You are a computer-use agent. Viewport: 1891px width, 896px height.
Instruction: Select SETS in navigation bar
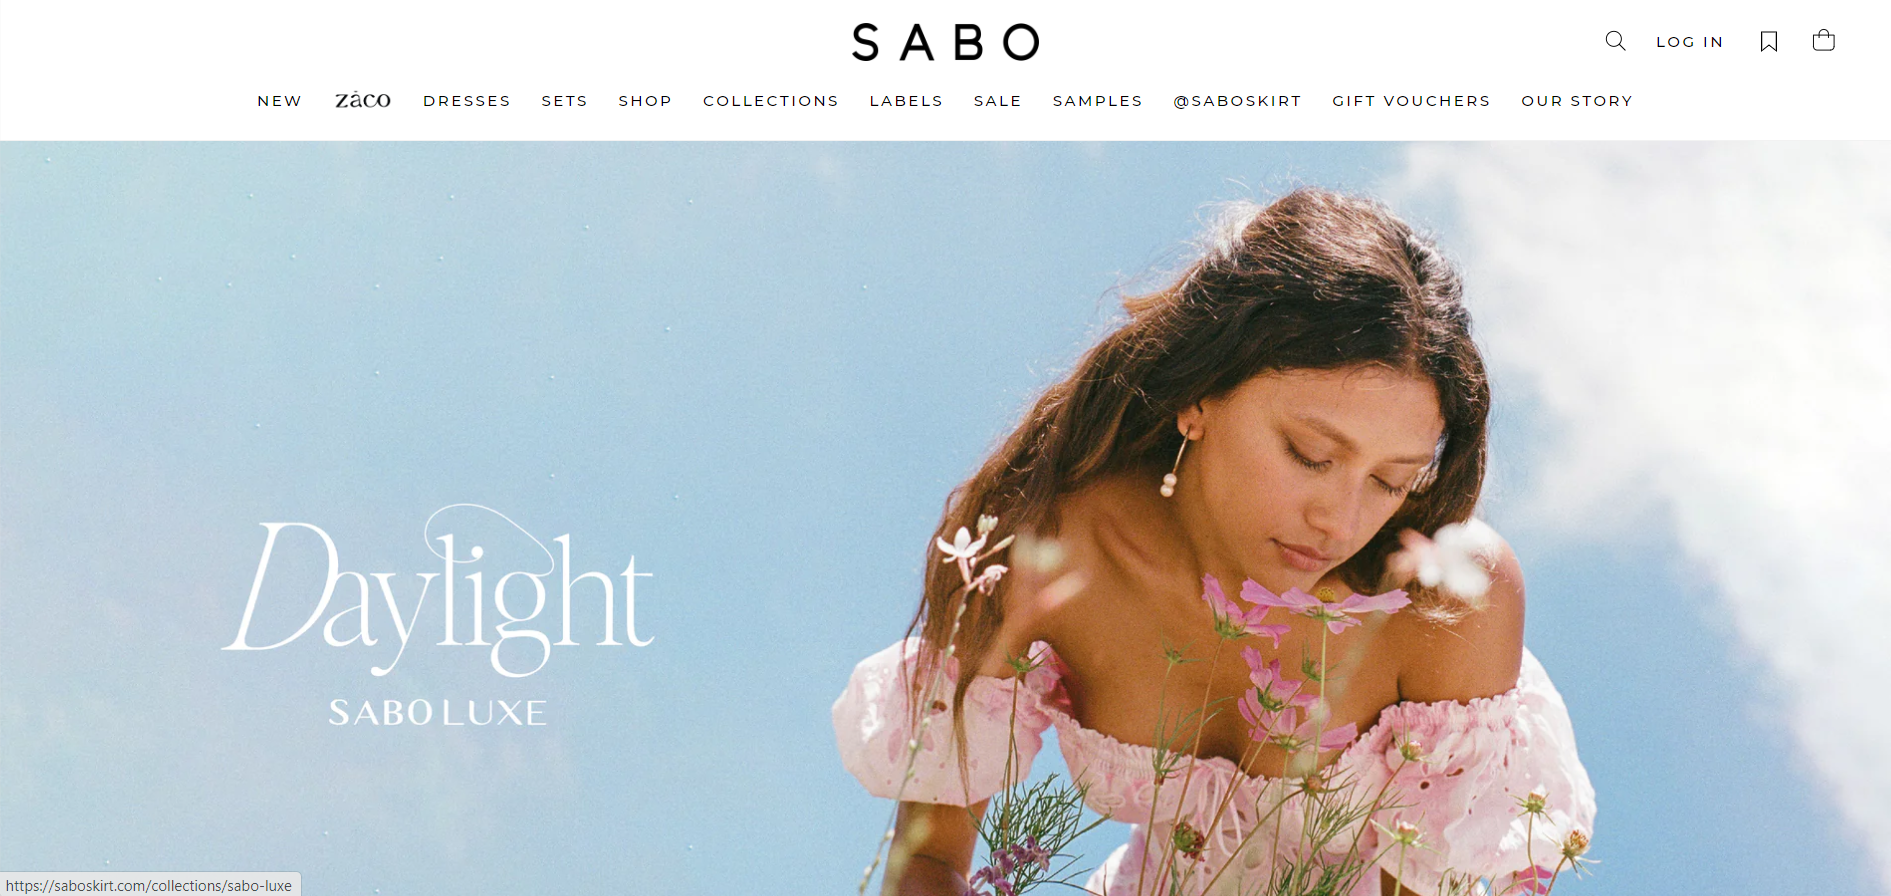(x=565, y=101)
